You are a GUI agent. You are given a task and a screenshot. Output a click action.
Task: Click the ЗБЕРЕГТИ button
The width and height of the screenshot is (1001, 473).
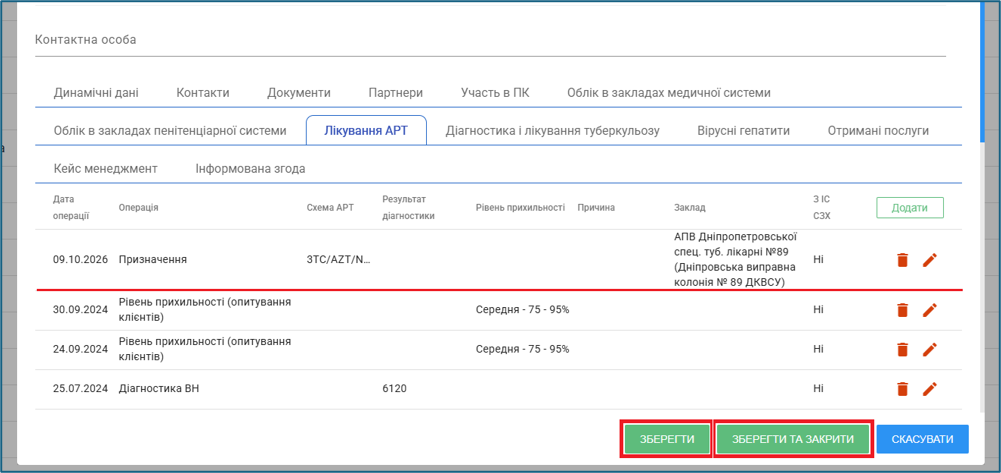pyautogui.click(x=667, y=439)
